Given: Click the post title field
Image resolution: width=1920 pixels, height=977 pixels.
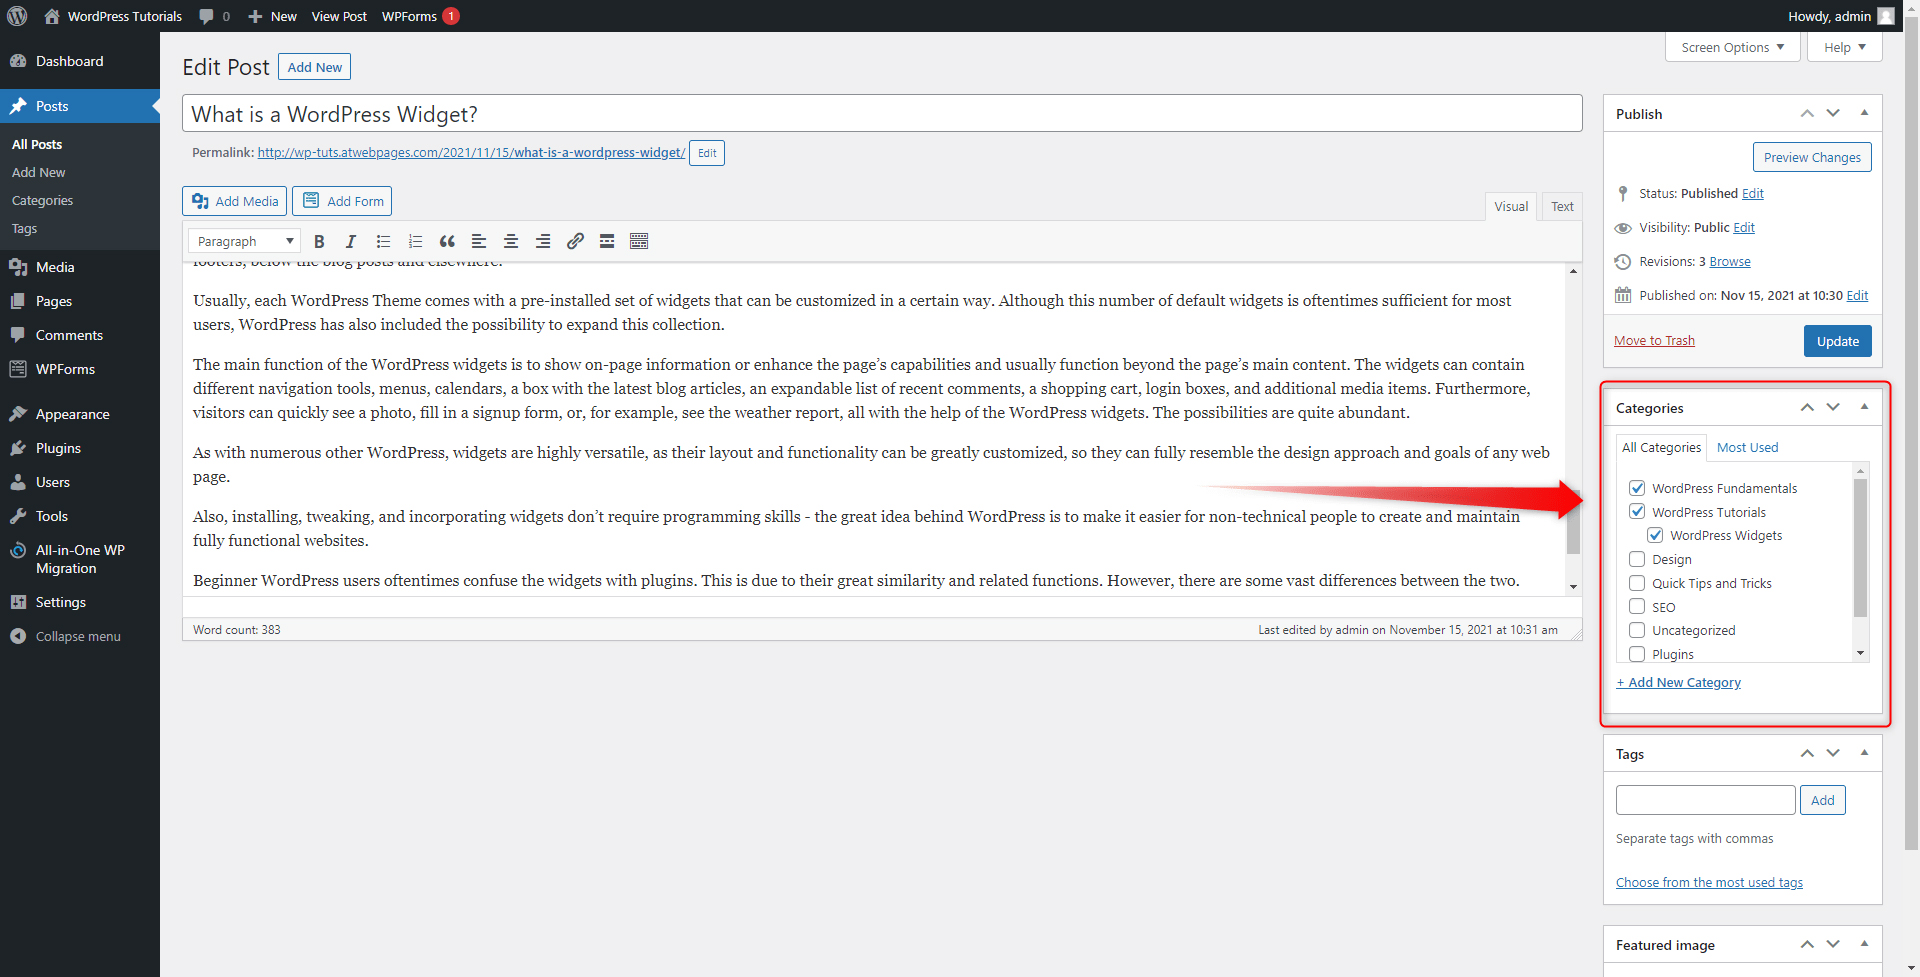Looking at the screenshot, I should (882, 113).
